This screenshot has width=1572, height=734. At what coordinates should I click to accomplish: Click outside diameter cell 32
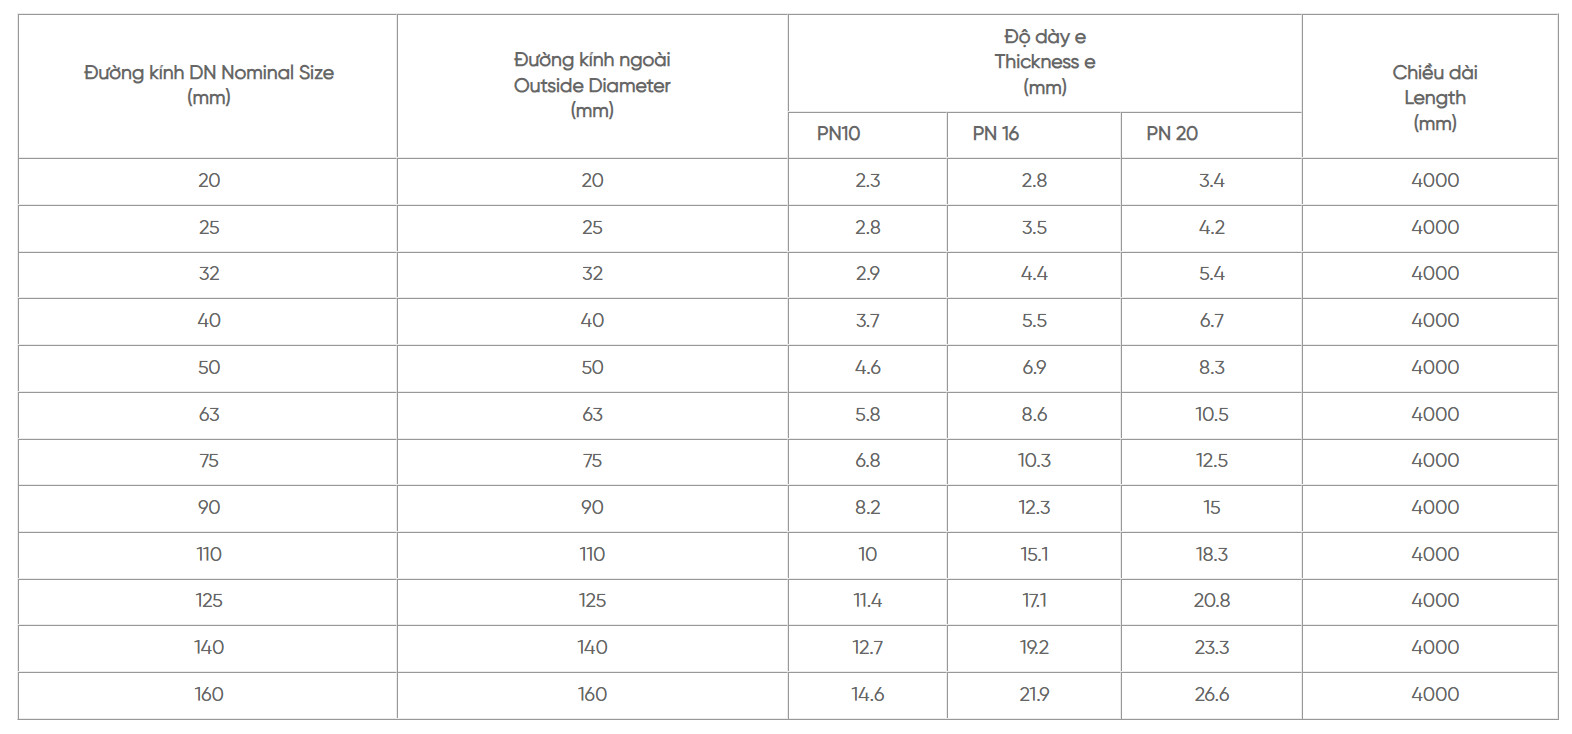point(592,274)
